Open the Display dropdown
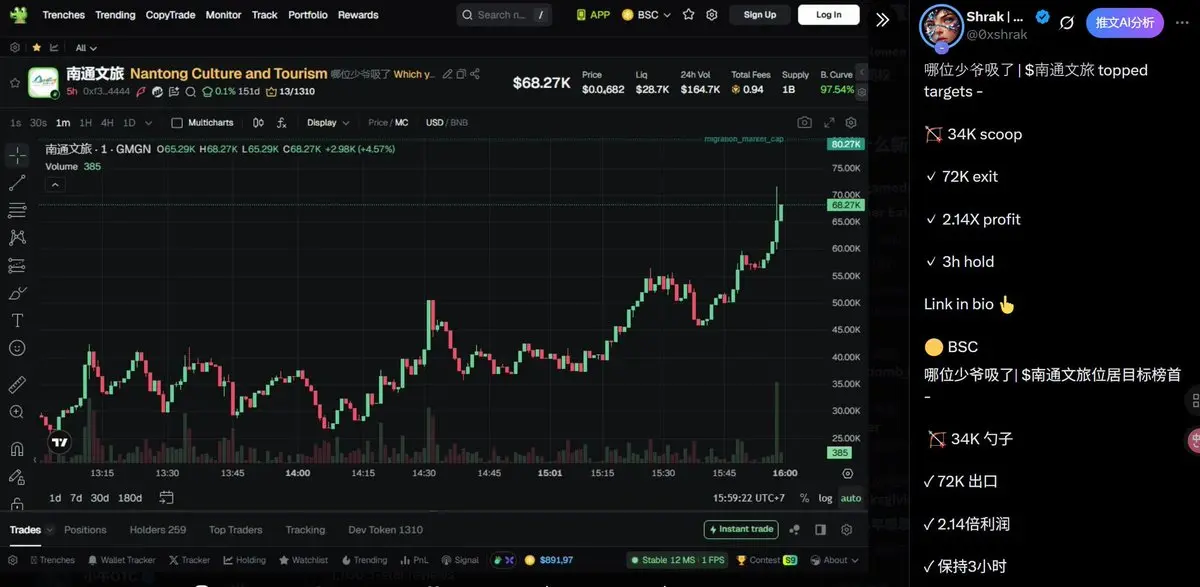Viewport: 1200px width, 587px height. 328,122
